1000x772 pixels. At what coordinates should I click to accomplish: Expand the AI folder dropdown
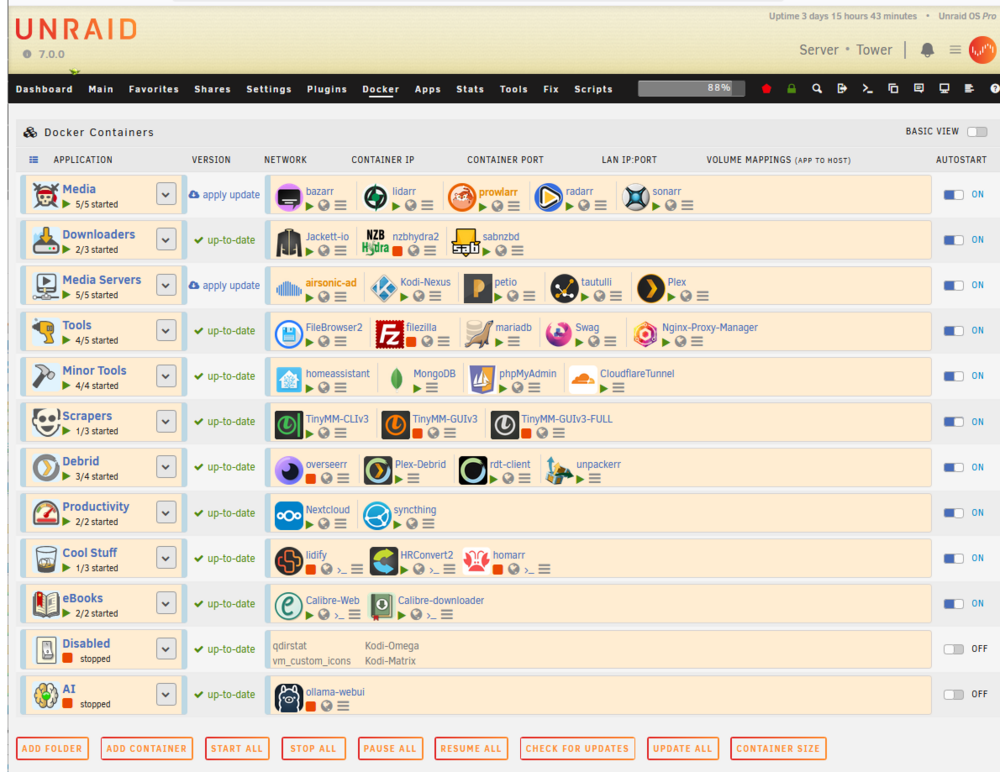pos(166,694)
